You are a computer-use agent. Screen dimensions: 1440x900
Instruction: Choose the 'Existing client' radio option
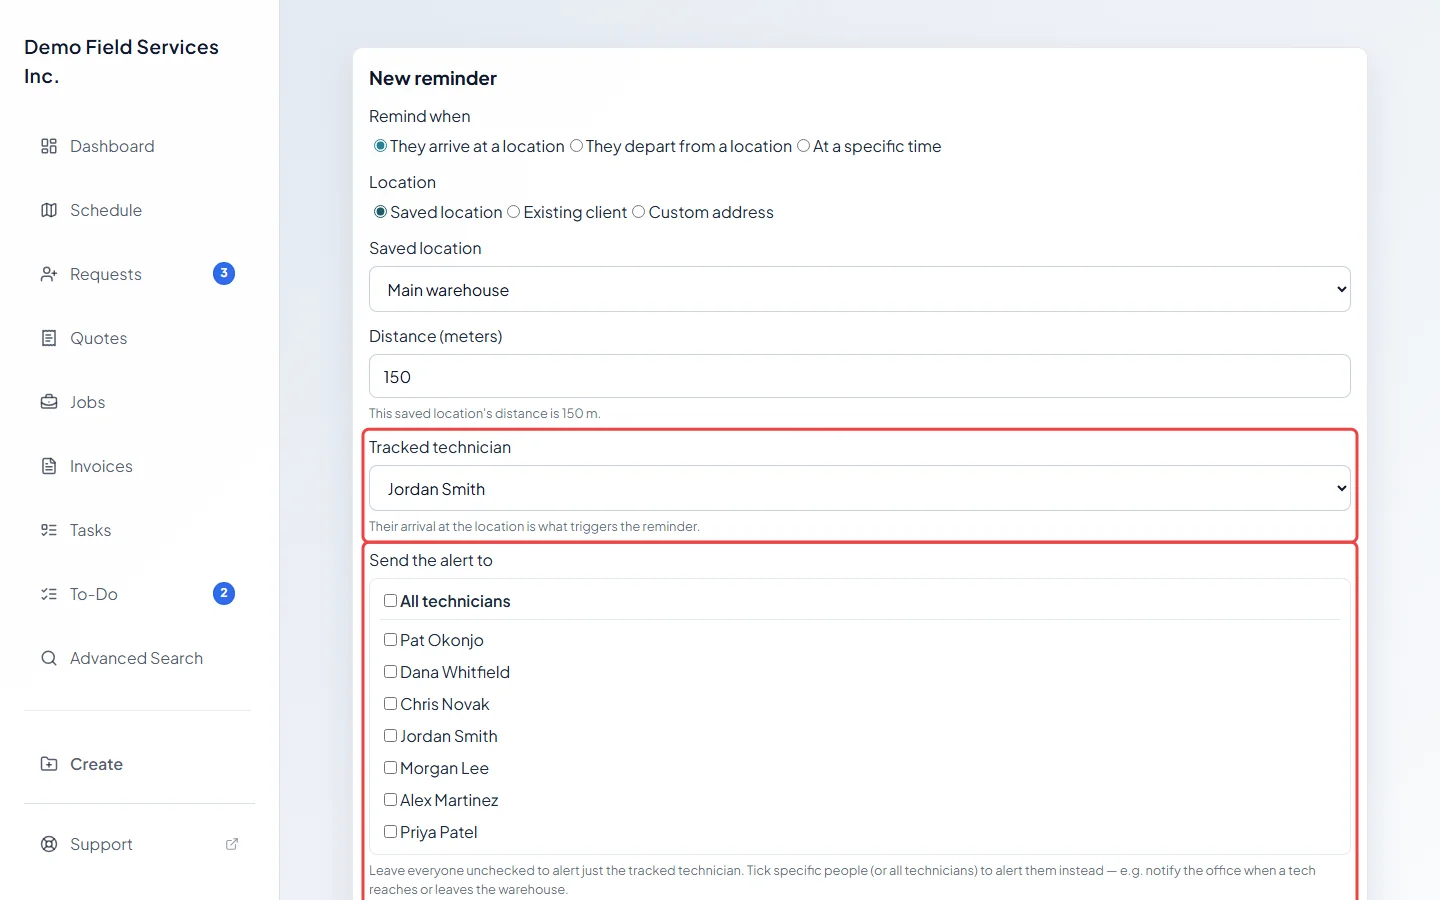click(513, 212)
